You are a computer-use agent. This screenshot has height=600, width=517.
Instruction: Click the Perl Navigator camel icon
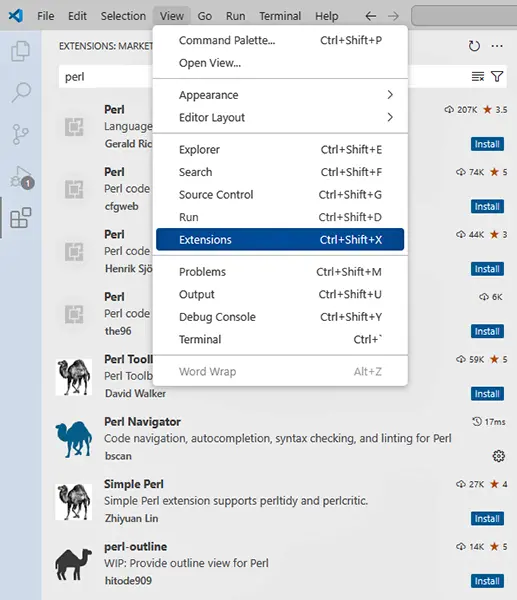tap(73, 439)
